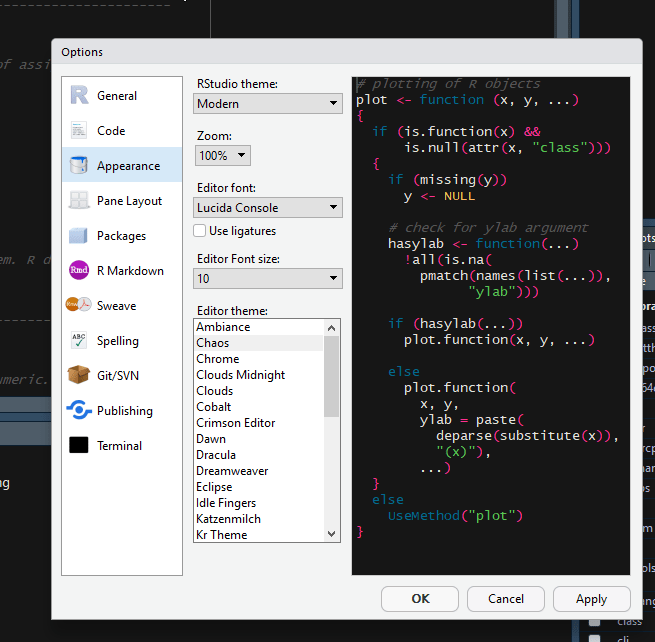Expand the RStudio theme dropdown
655x642 pixels.
[x=267, y=104]
